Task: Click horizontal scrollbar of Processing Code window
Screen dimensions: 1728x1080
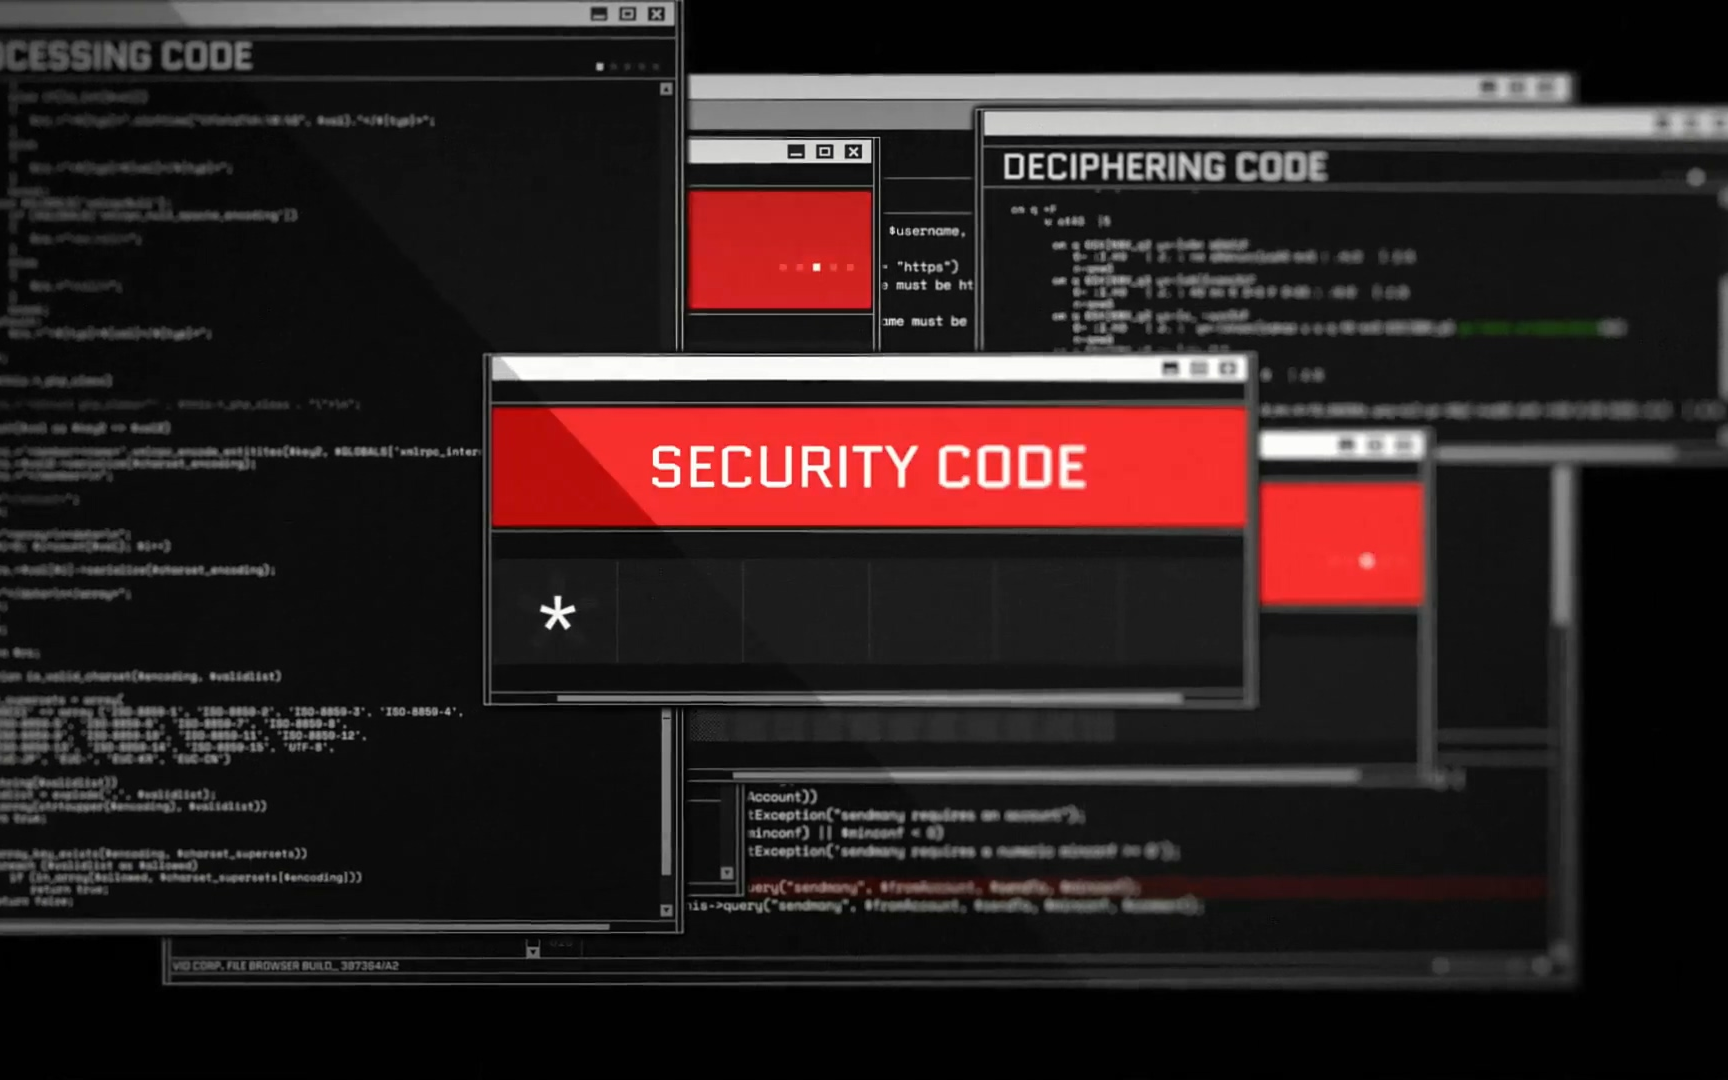Action: [x=305, y=927]
